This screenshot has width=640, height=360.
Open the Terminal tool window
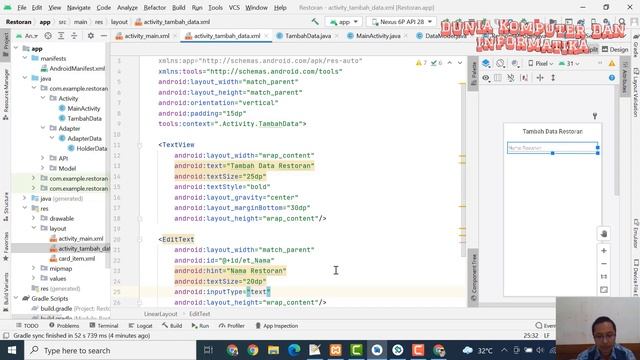click(x=104, y=326)
